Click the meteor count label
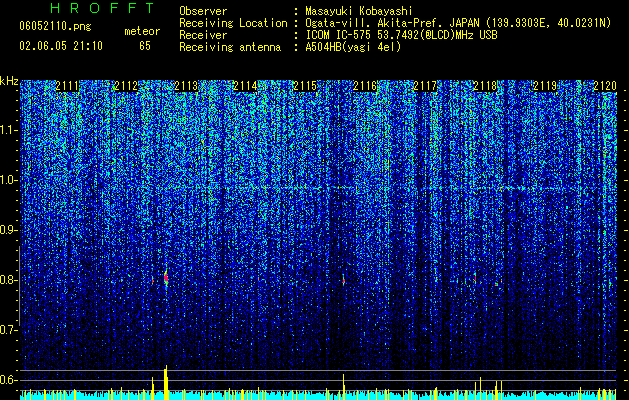Screen dimensions: 629x400 142,31
